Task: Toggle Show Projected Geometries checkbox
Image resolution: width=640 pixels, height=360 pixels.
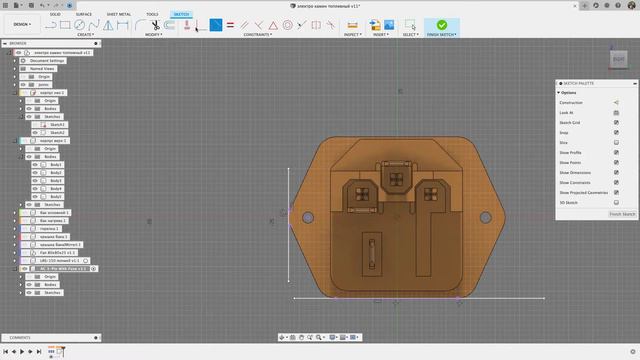Action: (x=616, y=192)
